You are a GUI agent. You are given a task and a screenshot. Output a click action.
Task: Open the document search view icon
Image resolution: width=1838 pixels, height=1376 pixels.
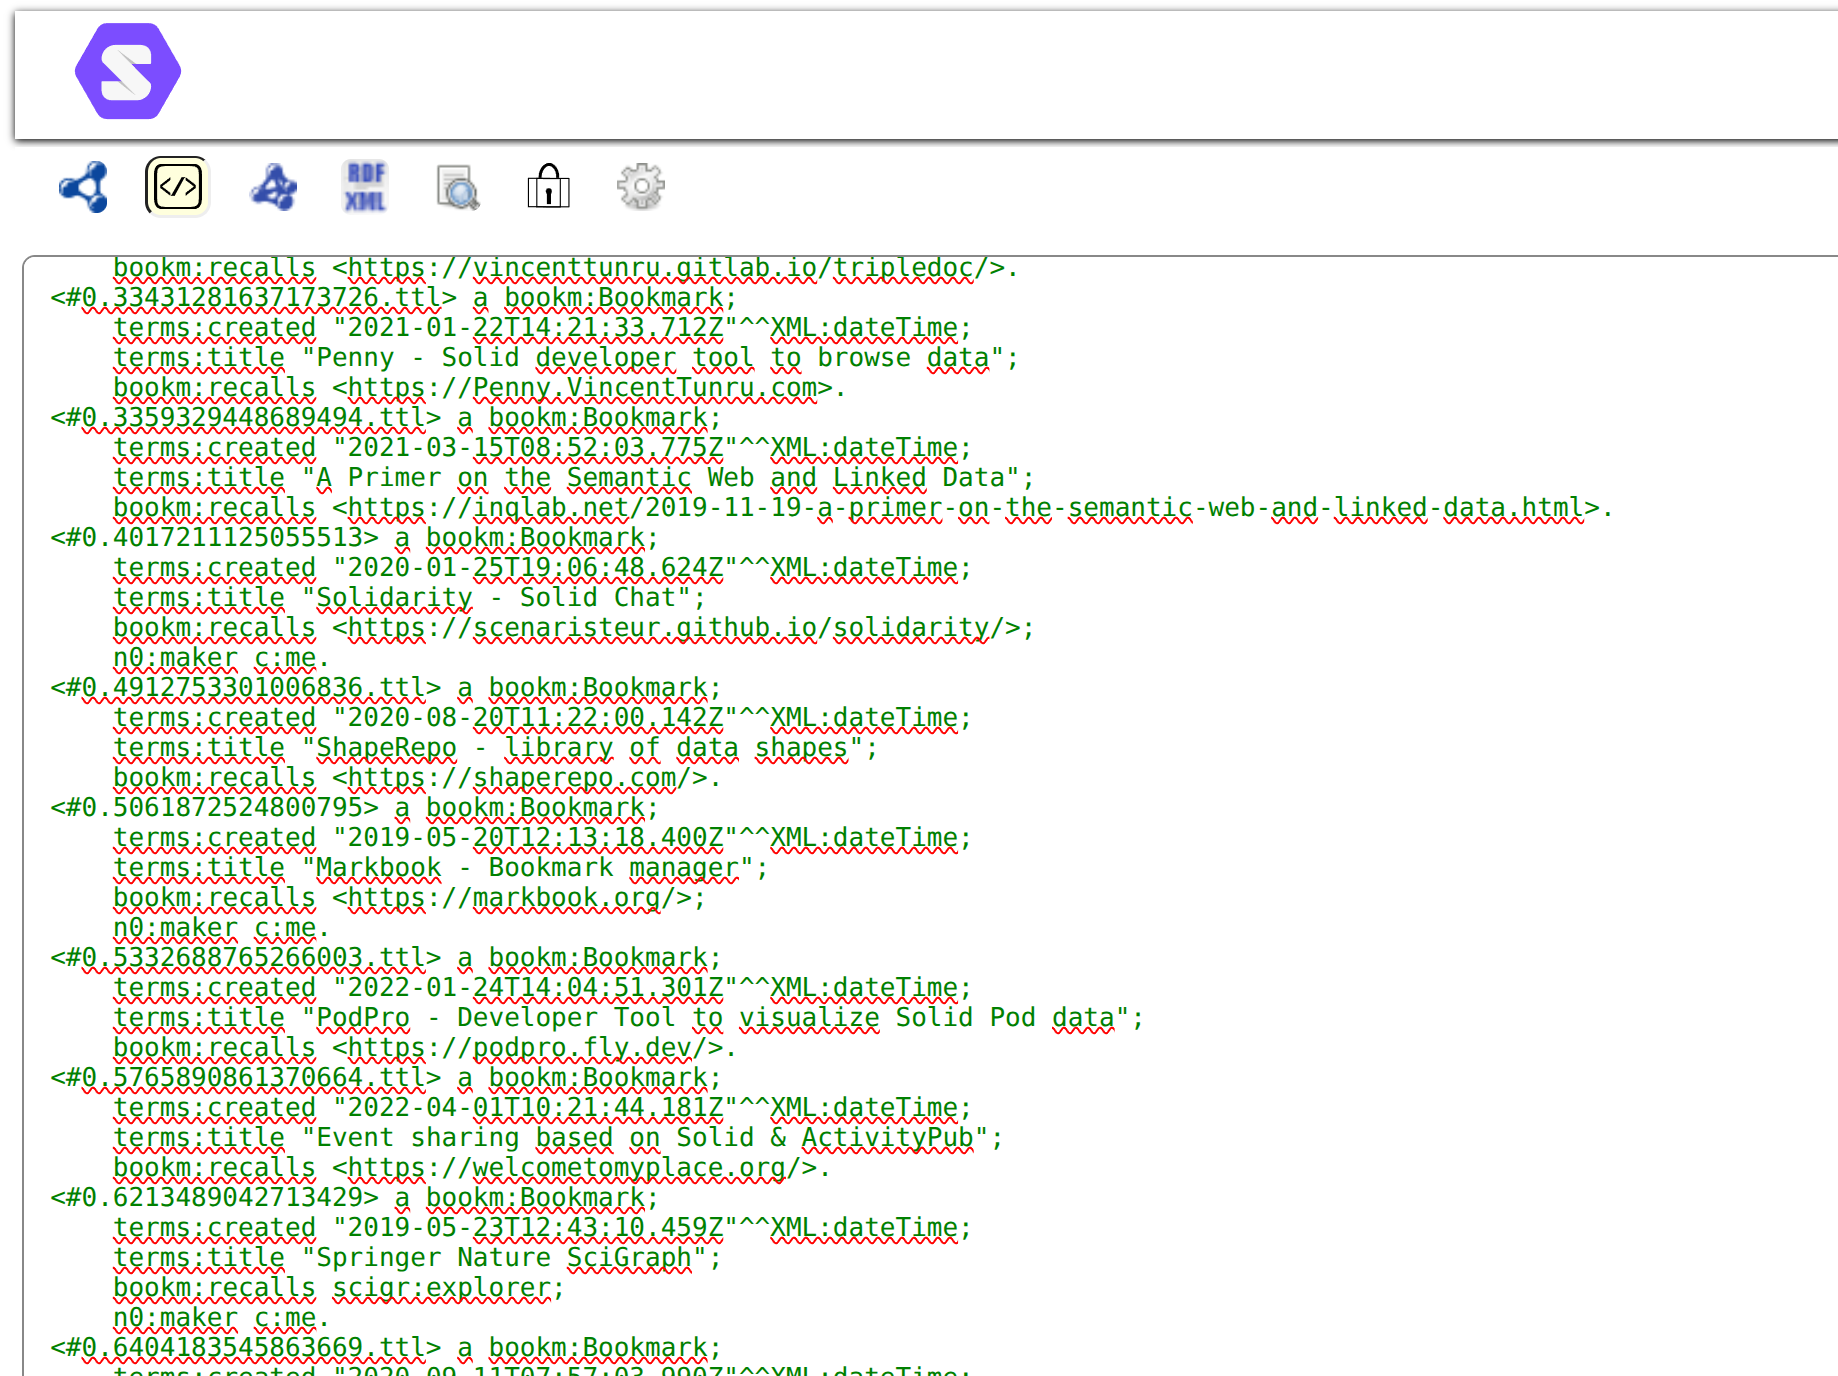pos(458,187)
